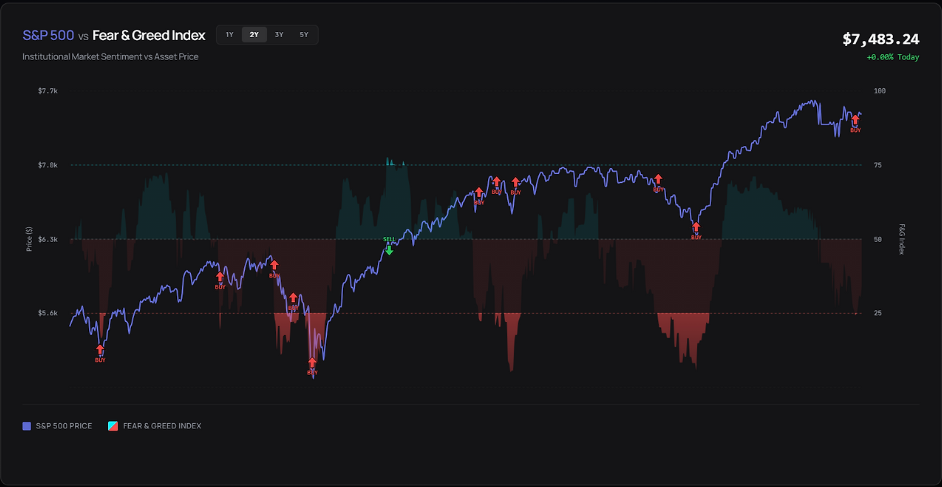Click the earliest BUY marker on chart

coord(100,351)
